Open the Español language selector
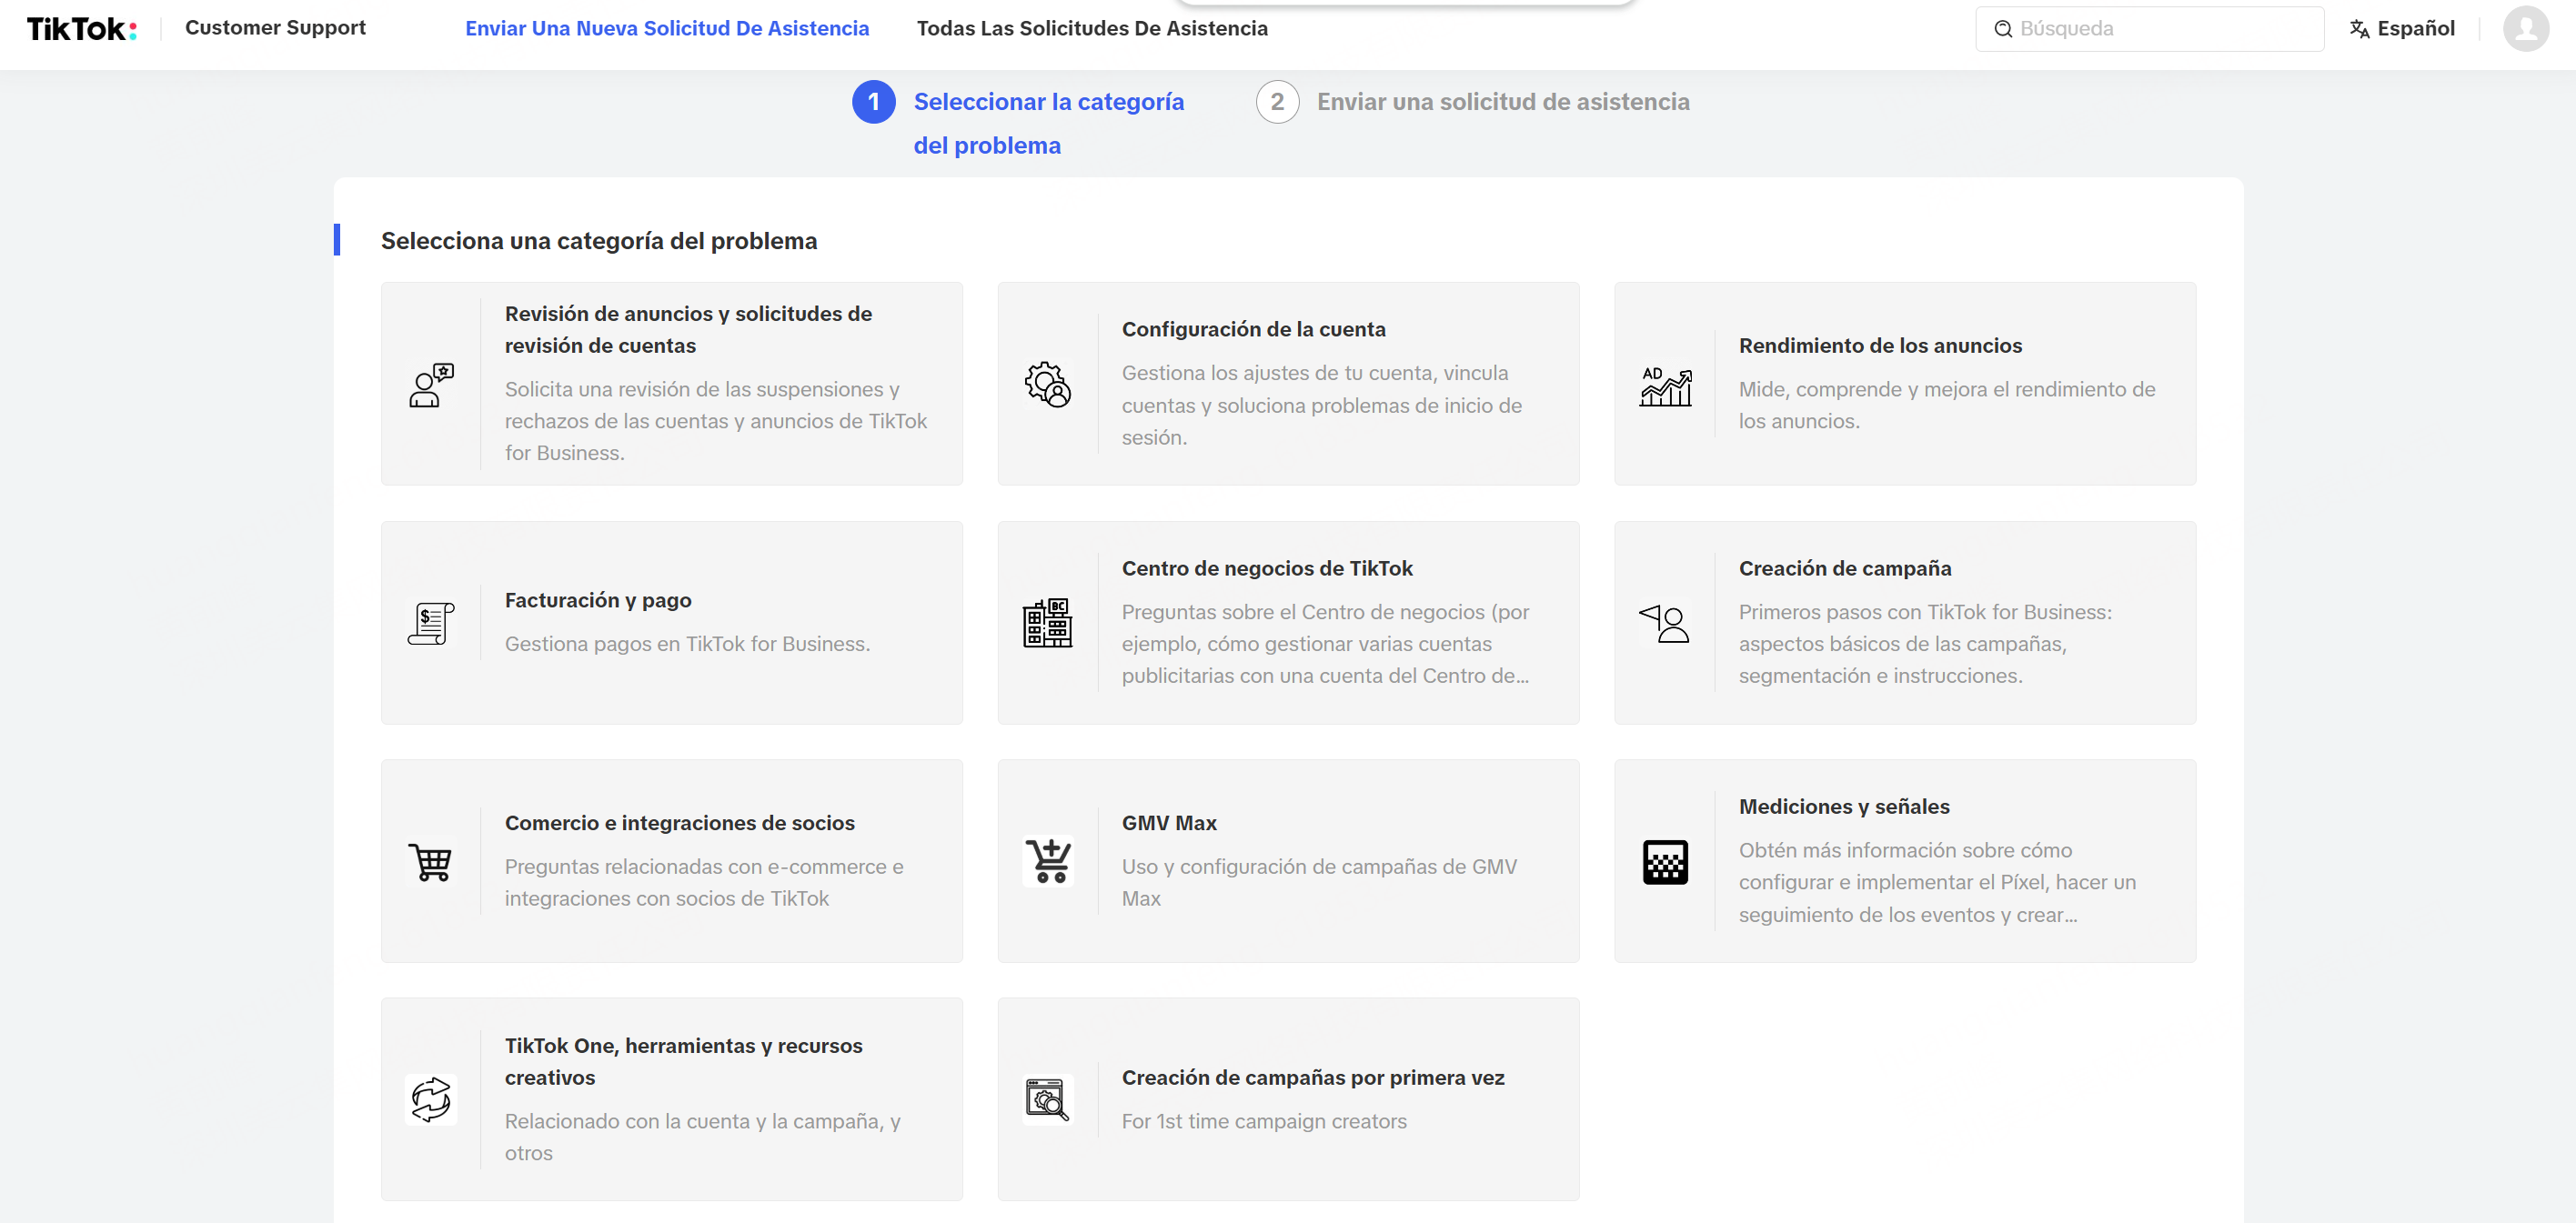The height and width of the screenshot is (1223, 2576). 2402,29
